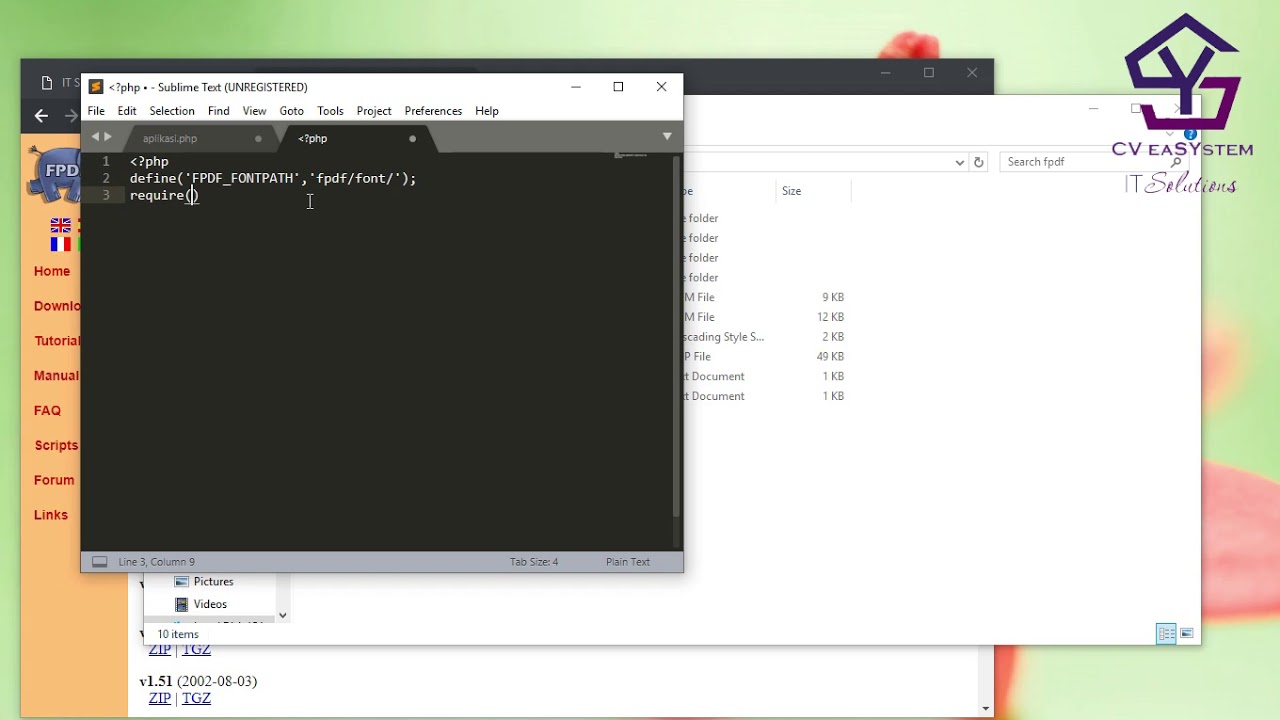Maximize the browser window
The image size is (1280, 720).
(929, 73)
